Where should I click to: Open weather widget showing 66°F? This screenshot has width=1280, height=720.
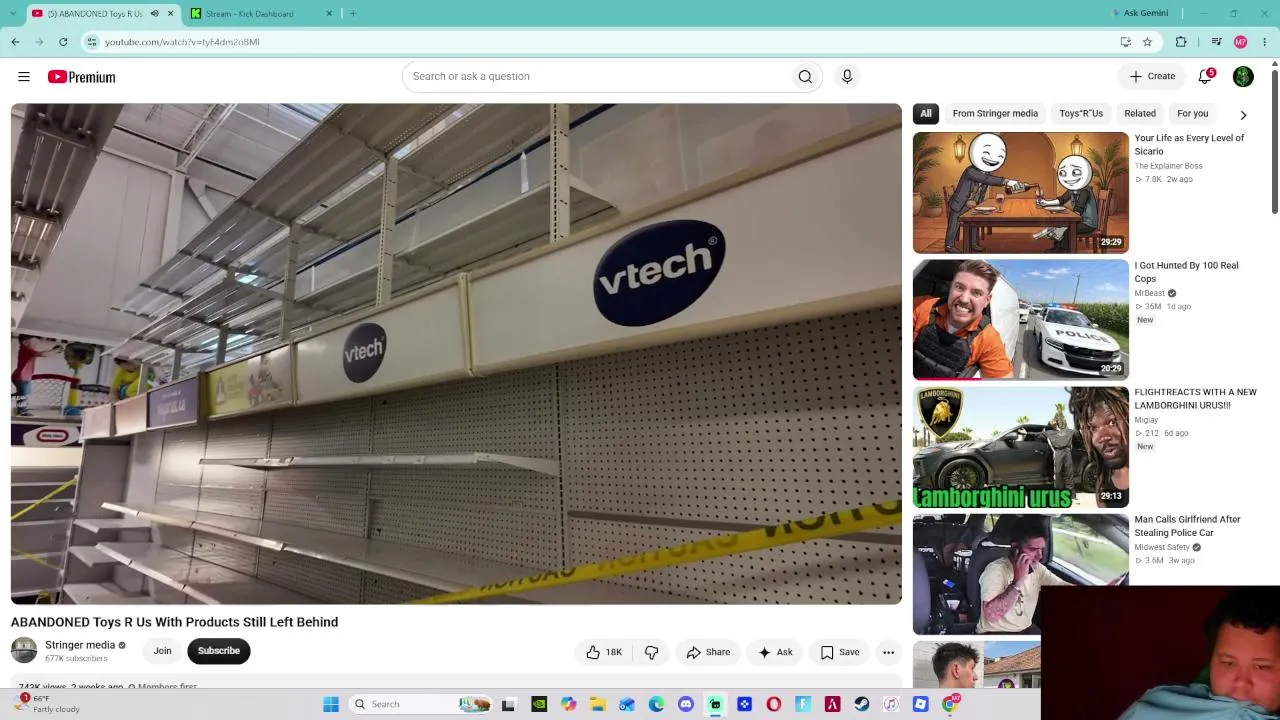tap(48, 704)
